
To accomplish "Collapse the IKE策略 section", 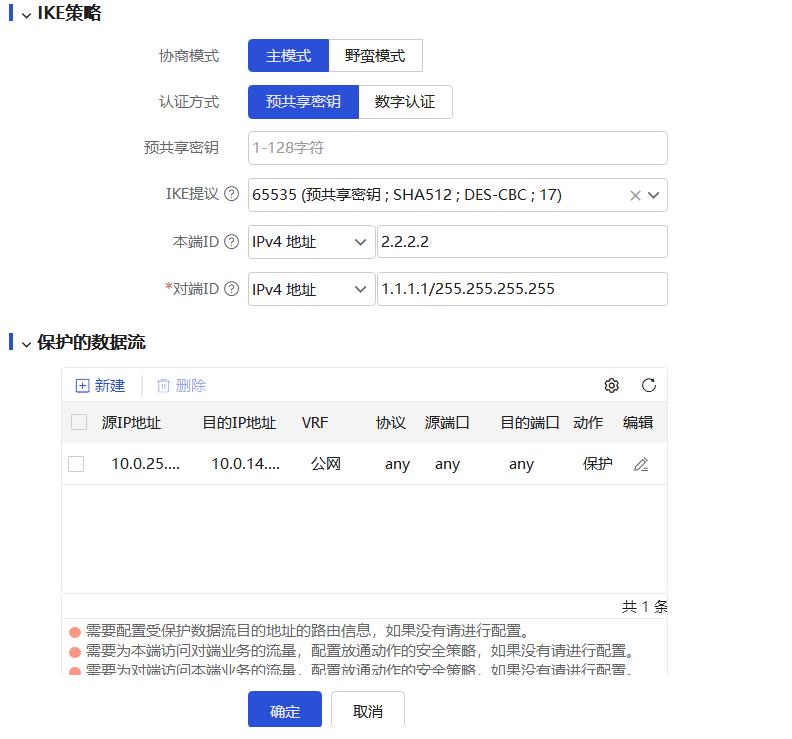I will pos(27,15).
